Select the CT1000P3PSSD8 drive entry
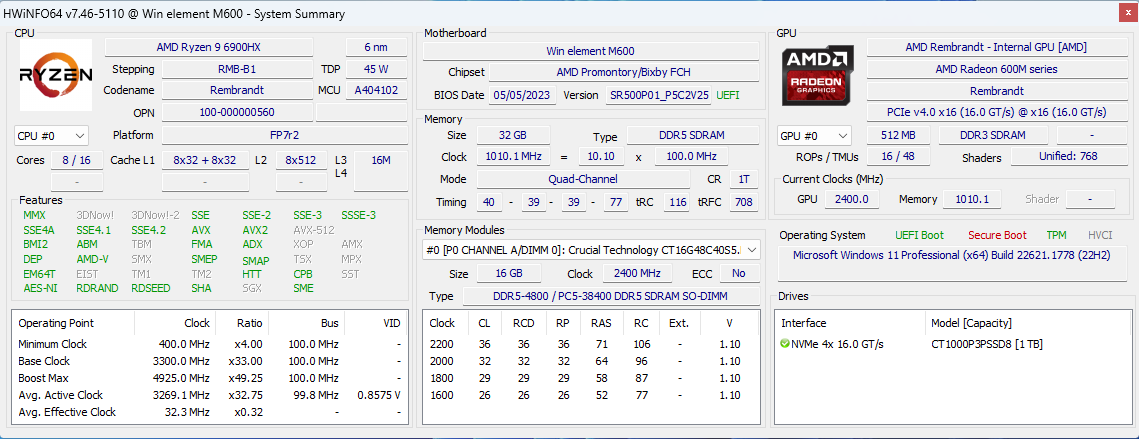The height and width of the screenshot is (439, 1139). pos(986,344)
